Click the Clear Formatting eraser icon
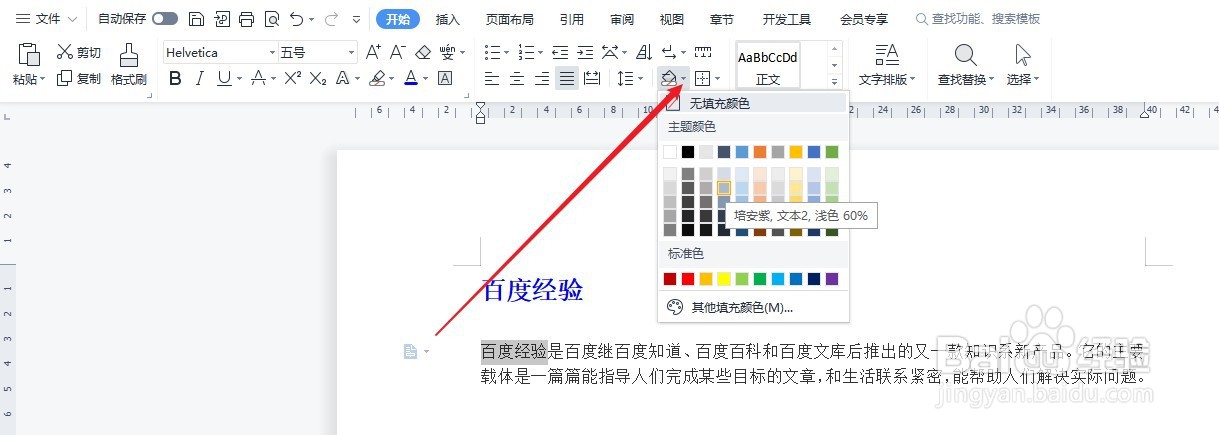 pyautogui.click(x=423, y=52)
